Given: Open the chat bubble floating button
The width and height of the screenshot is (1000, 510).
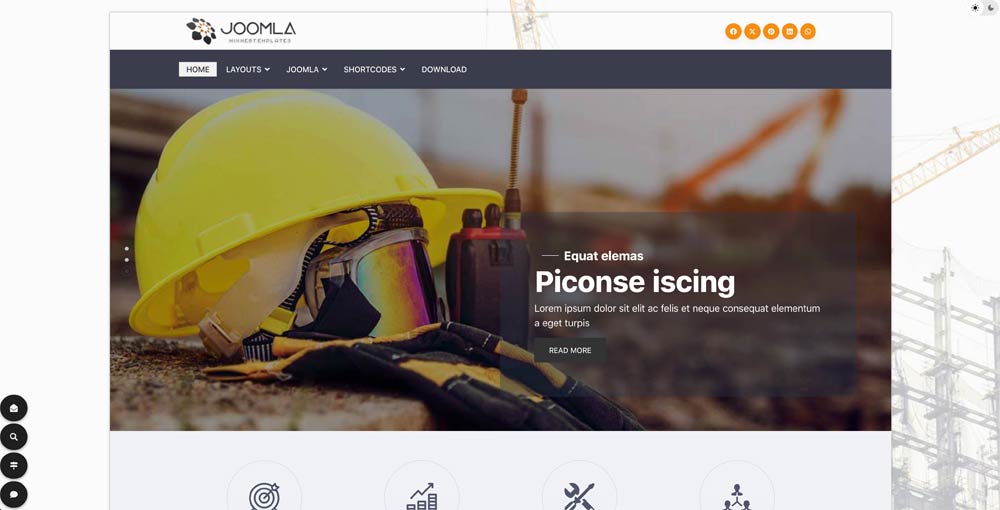Looking at the screenshot, I should pos(14,494).
